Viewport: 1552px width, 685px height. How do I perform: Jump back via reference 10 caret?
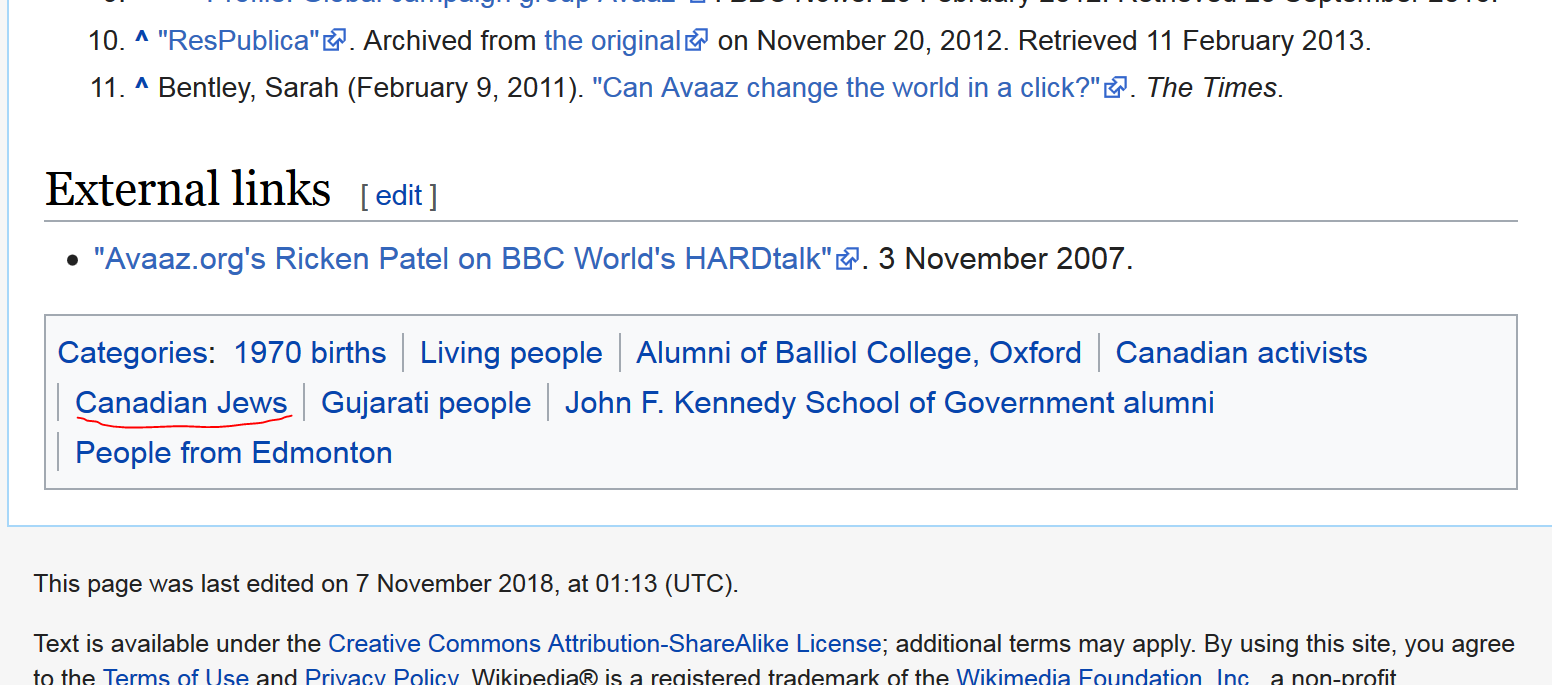[141, 41]
